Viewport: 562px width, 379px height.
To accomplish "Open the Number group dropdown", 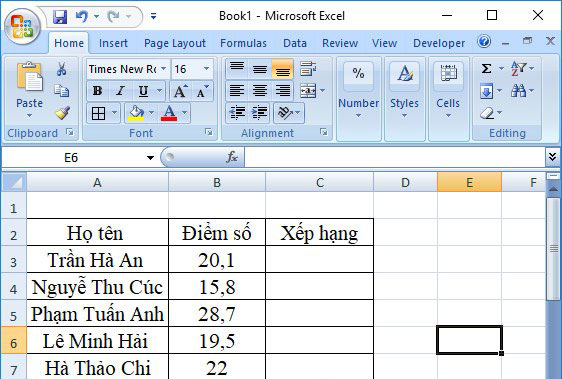I will 358,99.
